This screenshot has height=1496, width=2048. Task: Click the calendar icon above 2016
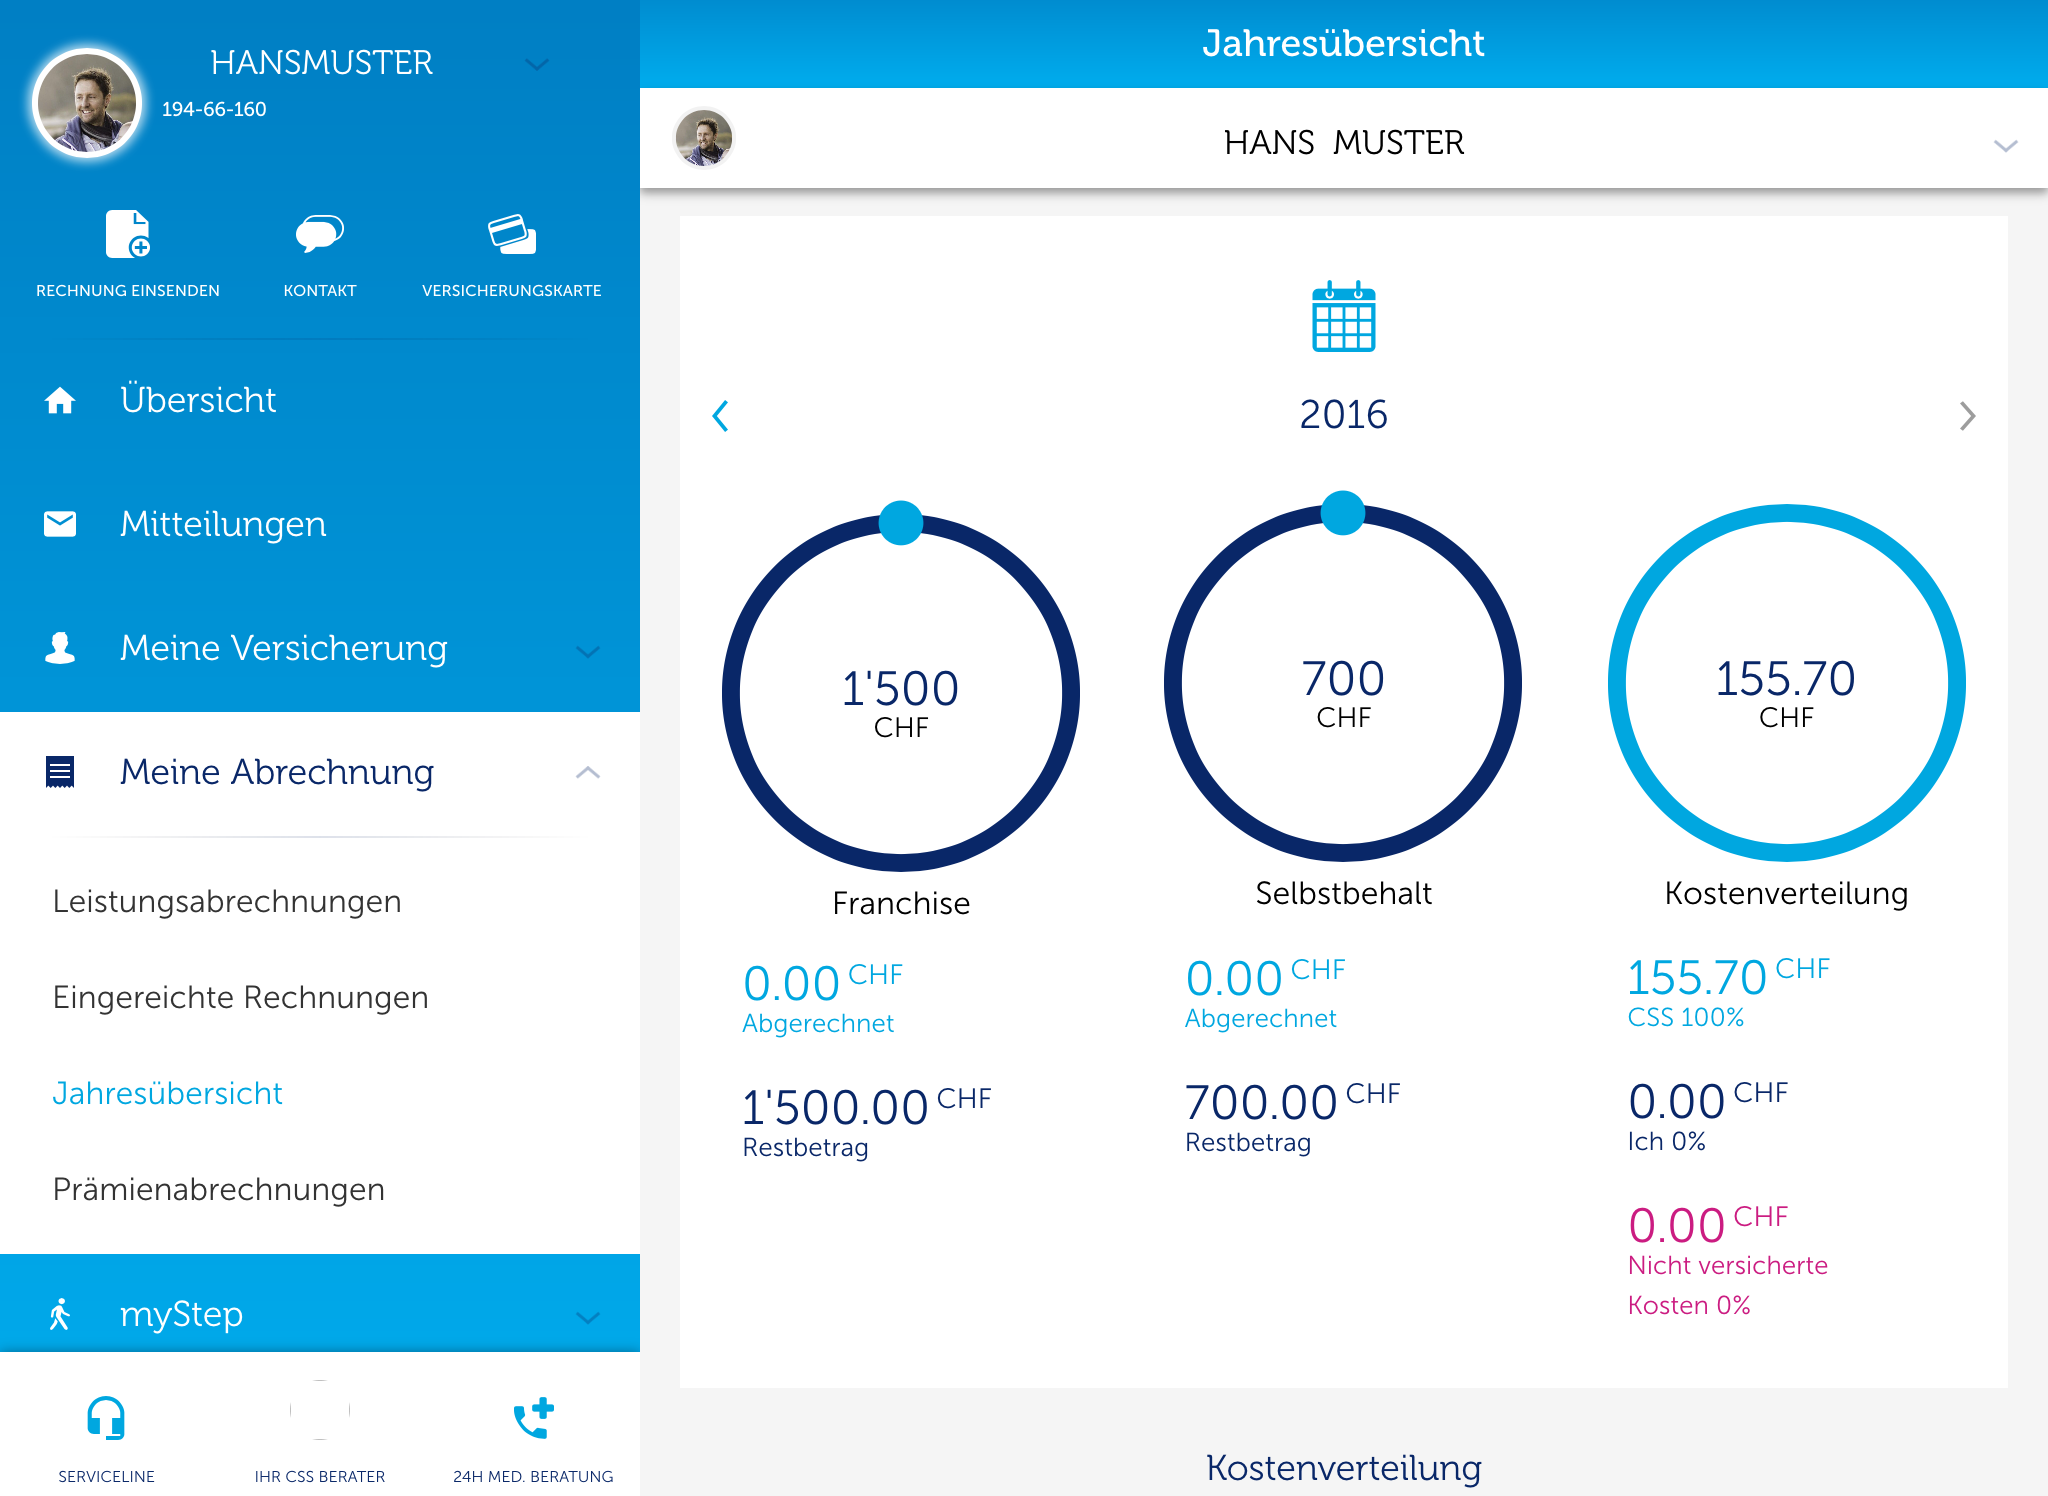coord(1343,317)
